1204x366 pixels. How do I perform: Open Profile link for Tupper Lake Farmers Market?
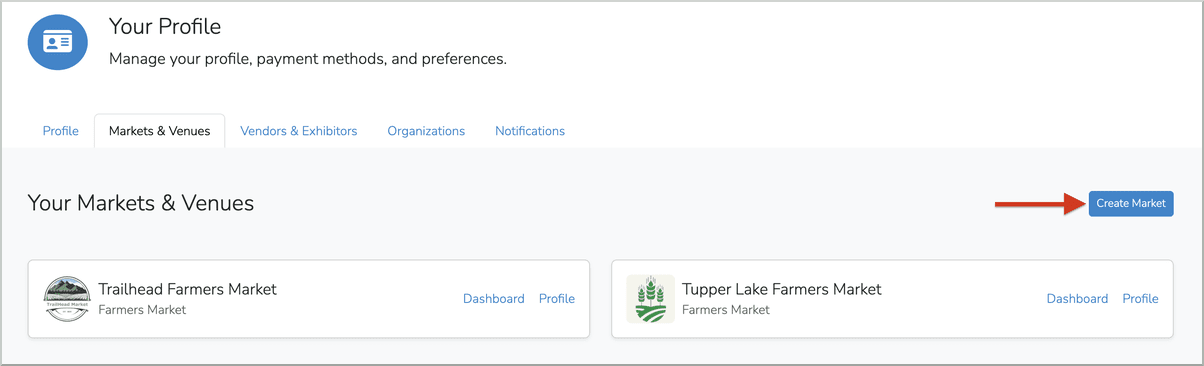(x=1140, y=299)
